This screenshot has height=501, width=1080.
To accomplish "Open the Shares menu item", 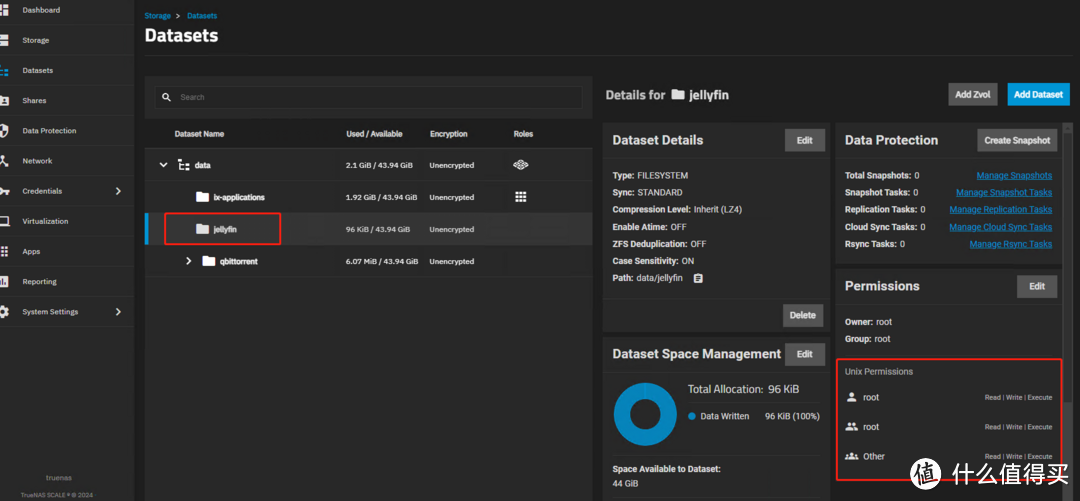I will [x=34, y=101].
